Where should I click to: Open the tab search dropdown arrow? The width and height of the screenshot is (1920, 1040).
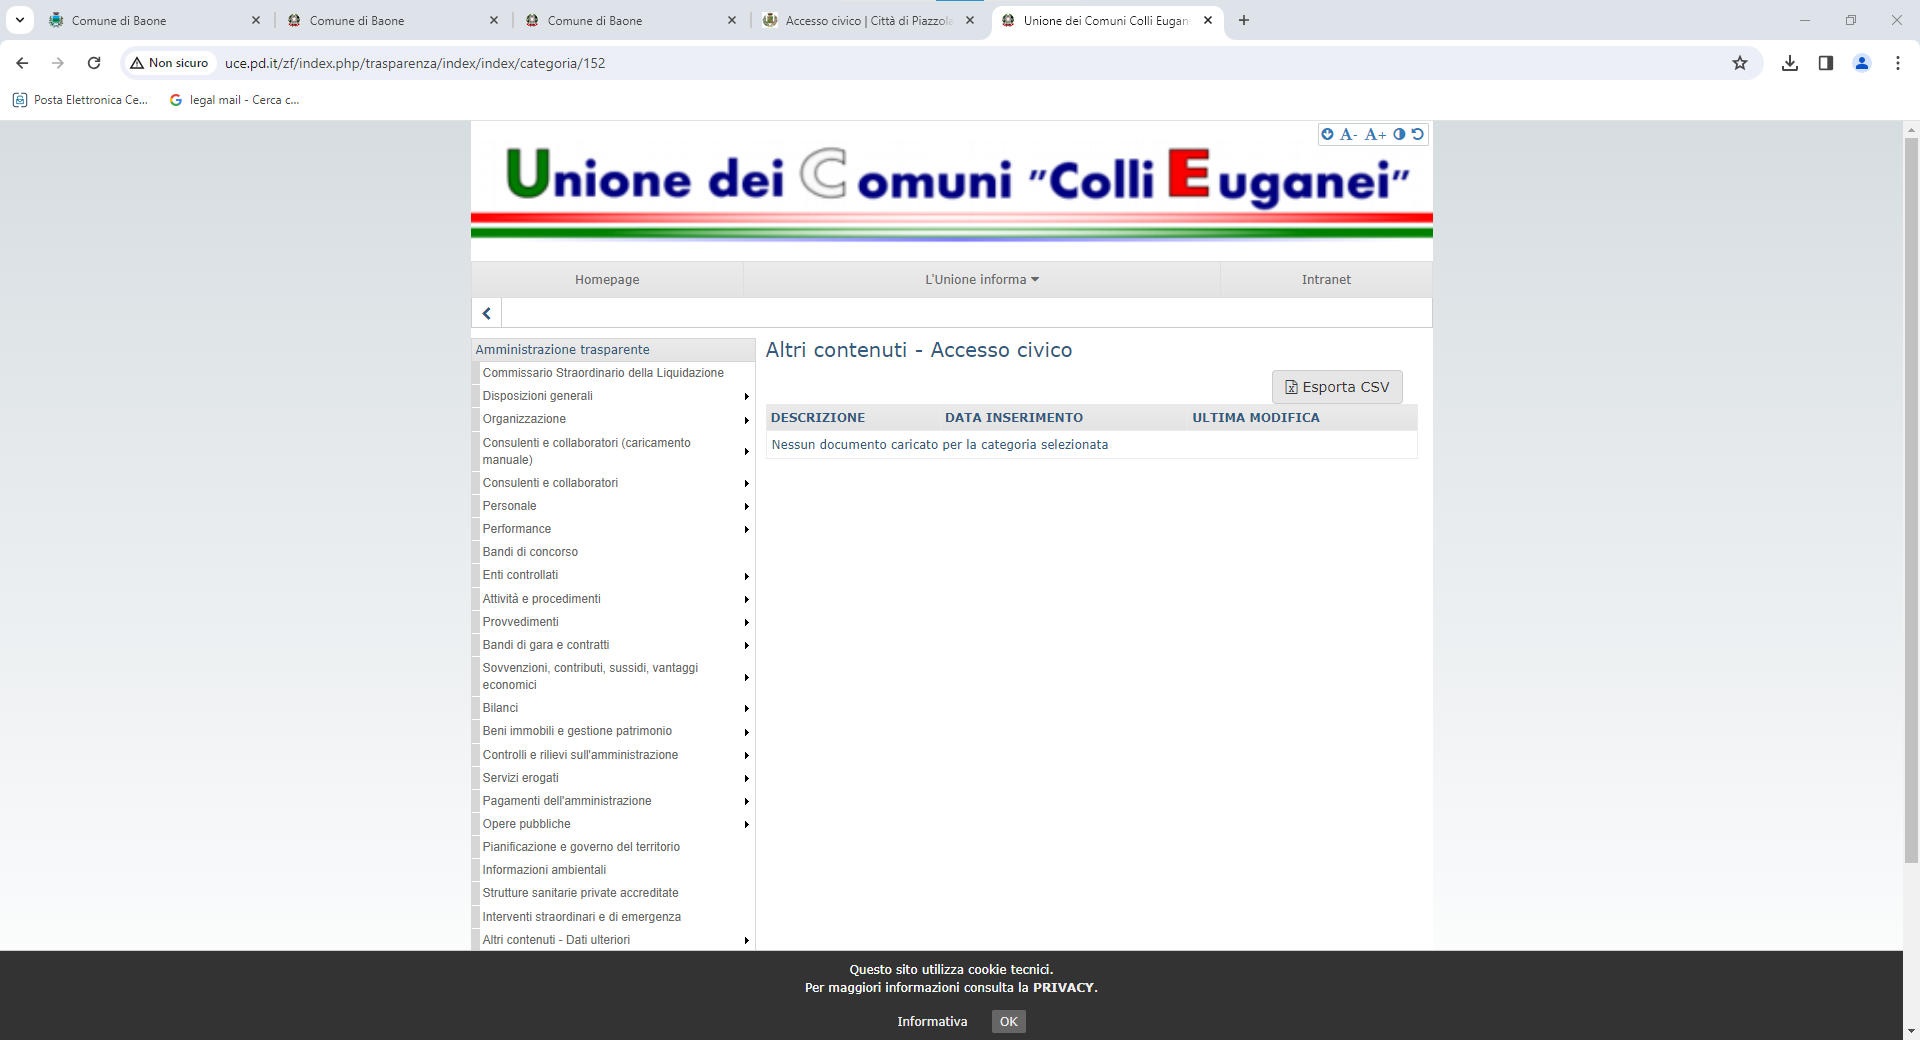tap(20, 20)
